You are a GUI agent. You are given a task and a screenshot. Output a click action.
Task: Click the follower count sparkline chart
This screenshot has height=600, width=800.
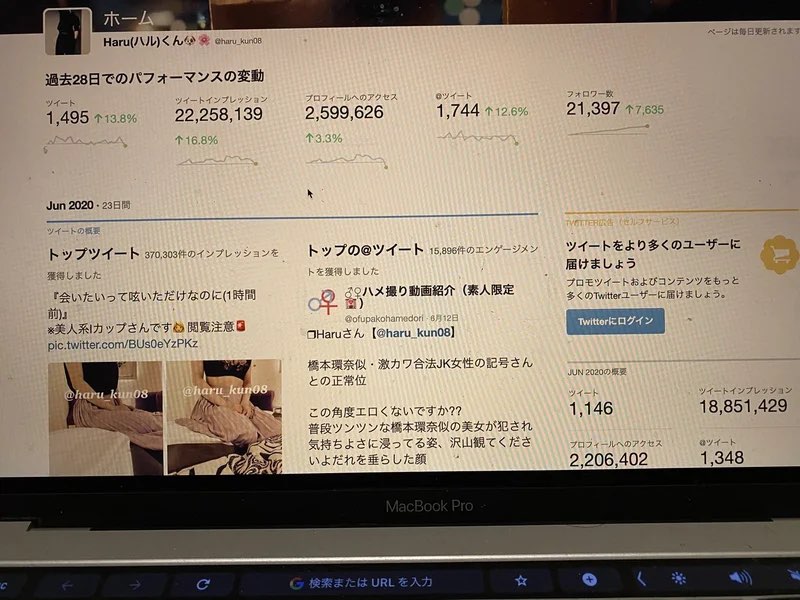[x=608, y=131]
